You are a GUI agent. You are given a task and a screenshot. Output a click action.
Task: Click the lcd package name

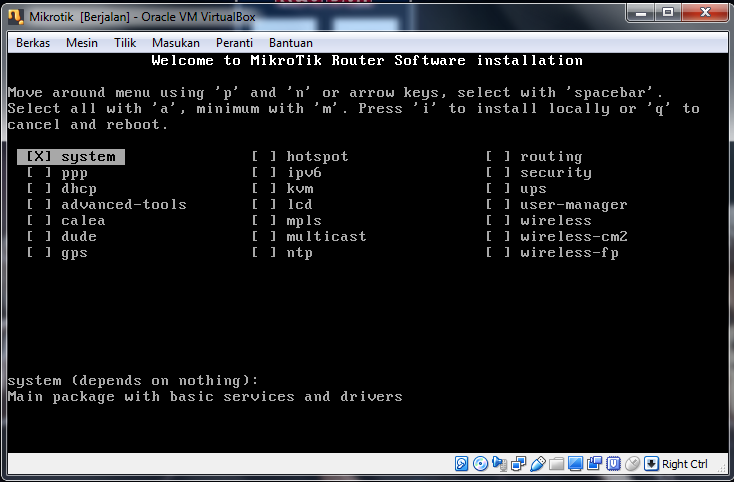[300, 205]
